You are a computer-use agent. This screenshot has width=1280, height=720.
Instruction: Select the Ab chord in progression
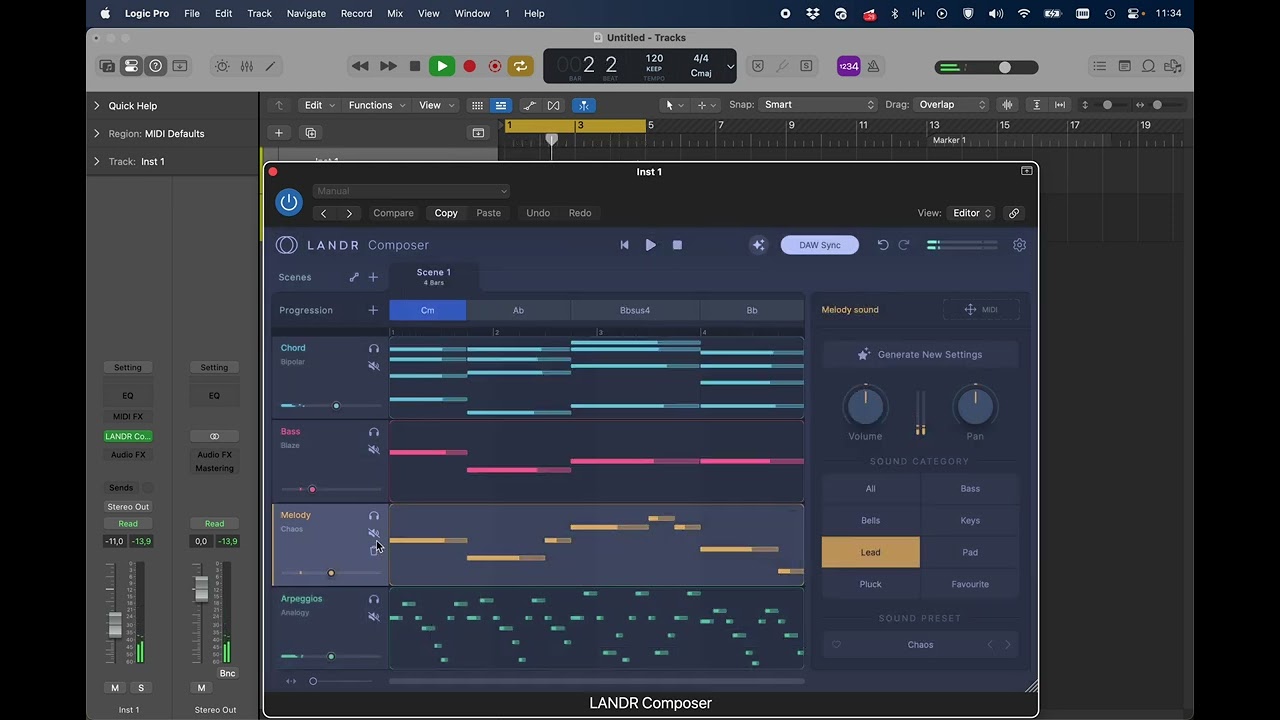tap(518, 310)
